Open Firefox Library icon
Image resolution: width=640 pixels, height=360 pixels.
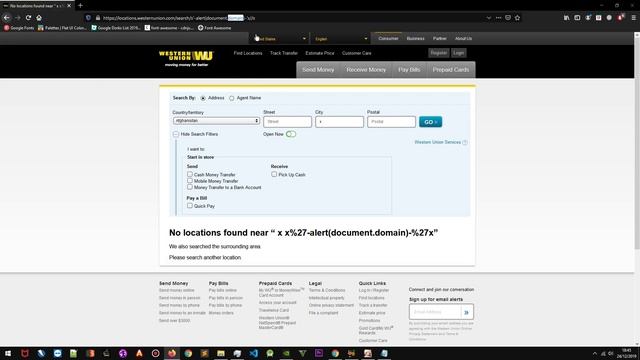click(567, 18)
